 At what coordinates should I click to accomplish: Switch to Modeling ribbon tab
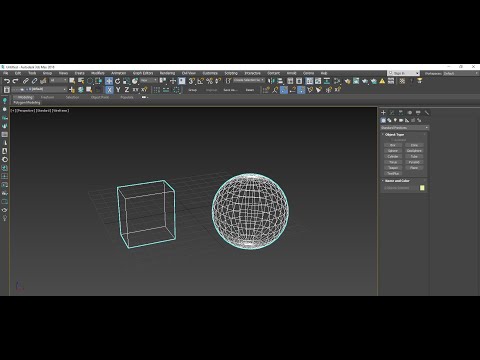click(x=25, y=97)
